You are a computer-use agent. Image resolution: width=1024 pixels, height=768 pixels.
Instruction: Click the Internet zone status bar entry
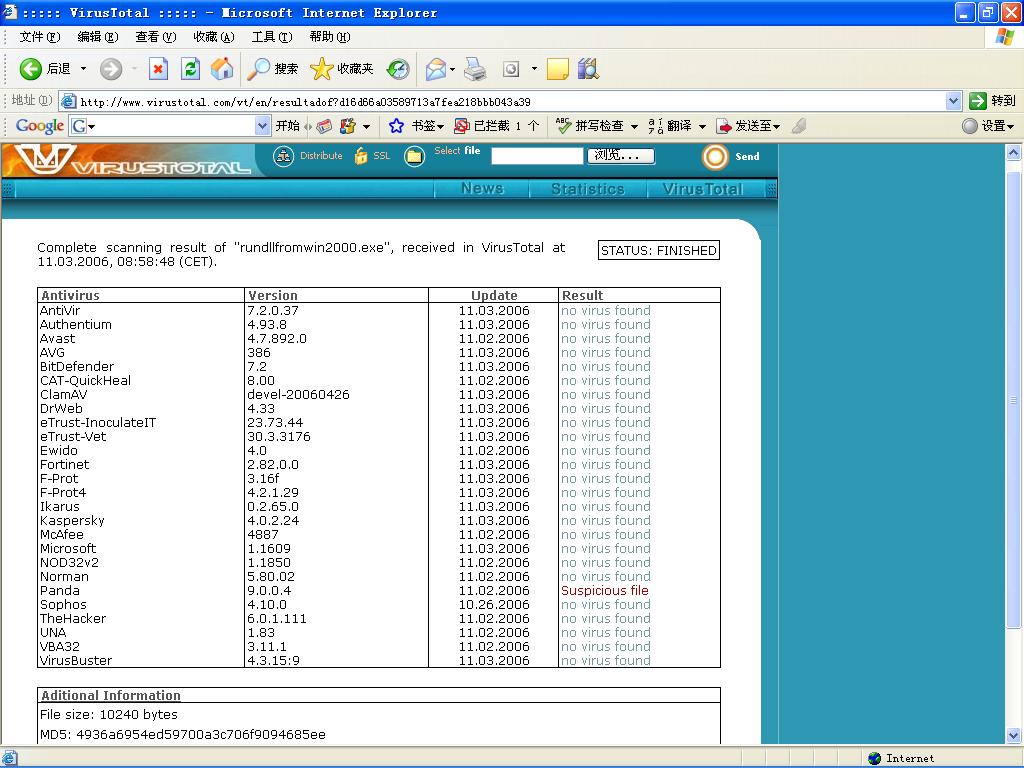(901, 758)
